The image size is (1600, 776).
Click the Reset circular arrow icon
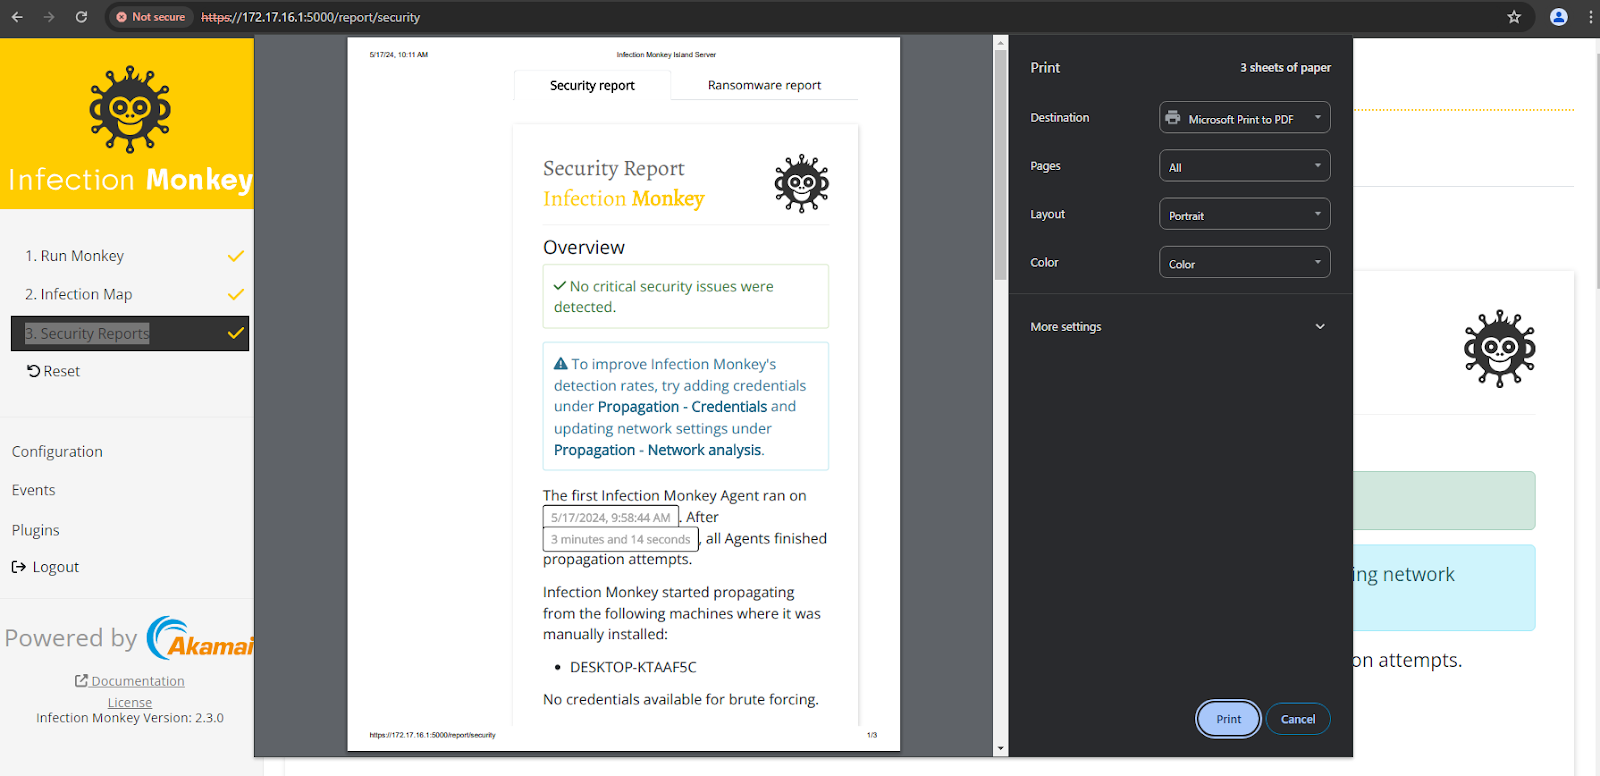pyautogui.click(x=33, y=371)
